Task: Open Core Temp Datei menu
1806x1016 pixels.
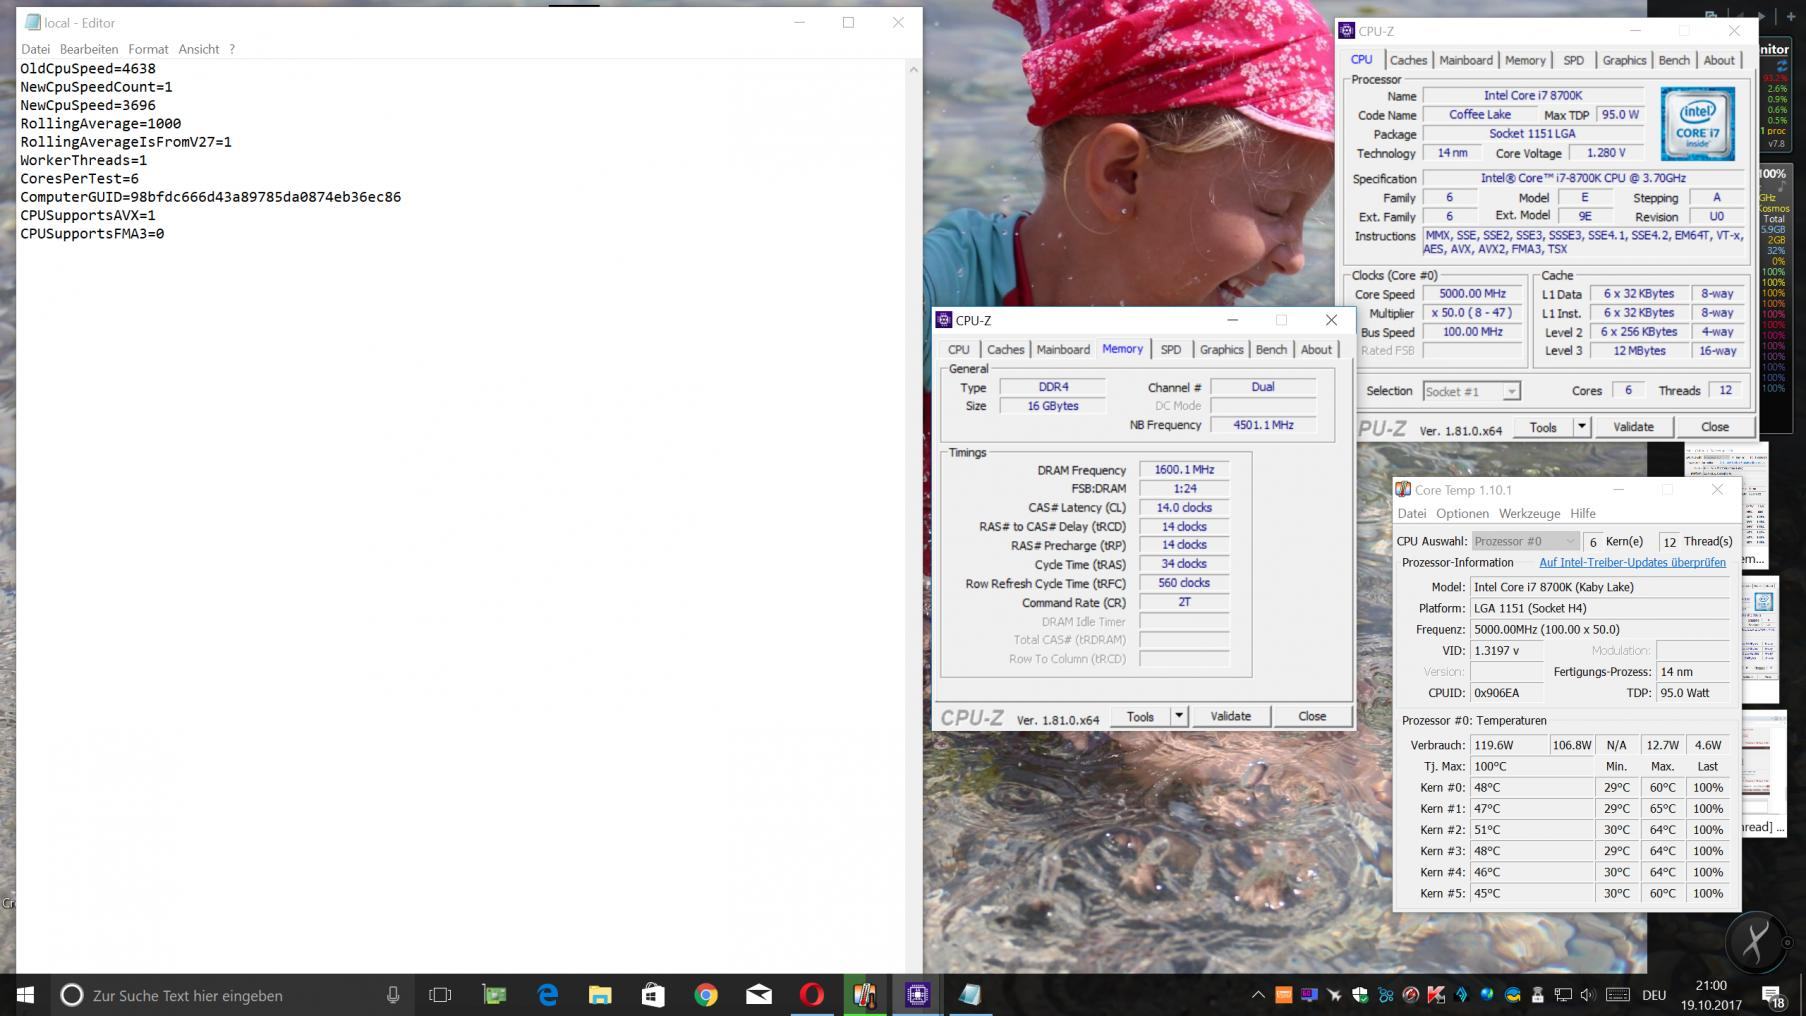Action: coord(1412,513)
